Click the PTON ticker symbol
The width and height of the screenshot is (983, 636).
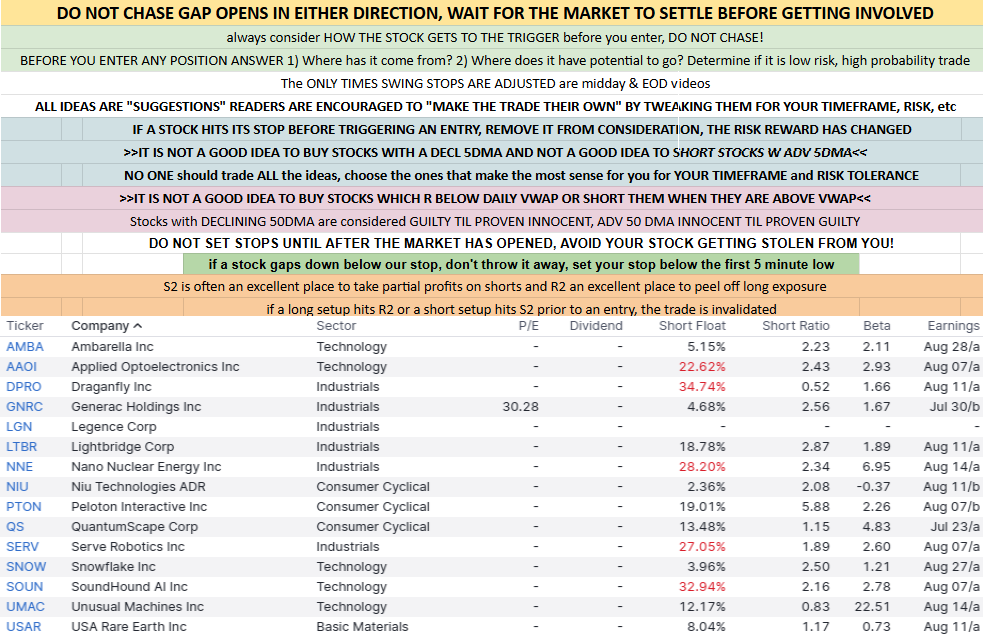pos(23,507)
